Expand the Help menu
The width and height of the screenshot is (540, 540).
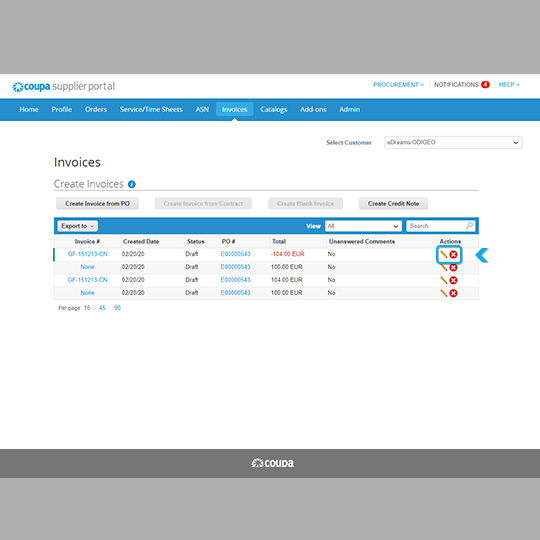pyautogui.click(x=509, y=85)
